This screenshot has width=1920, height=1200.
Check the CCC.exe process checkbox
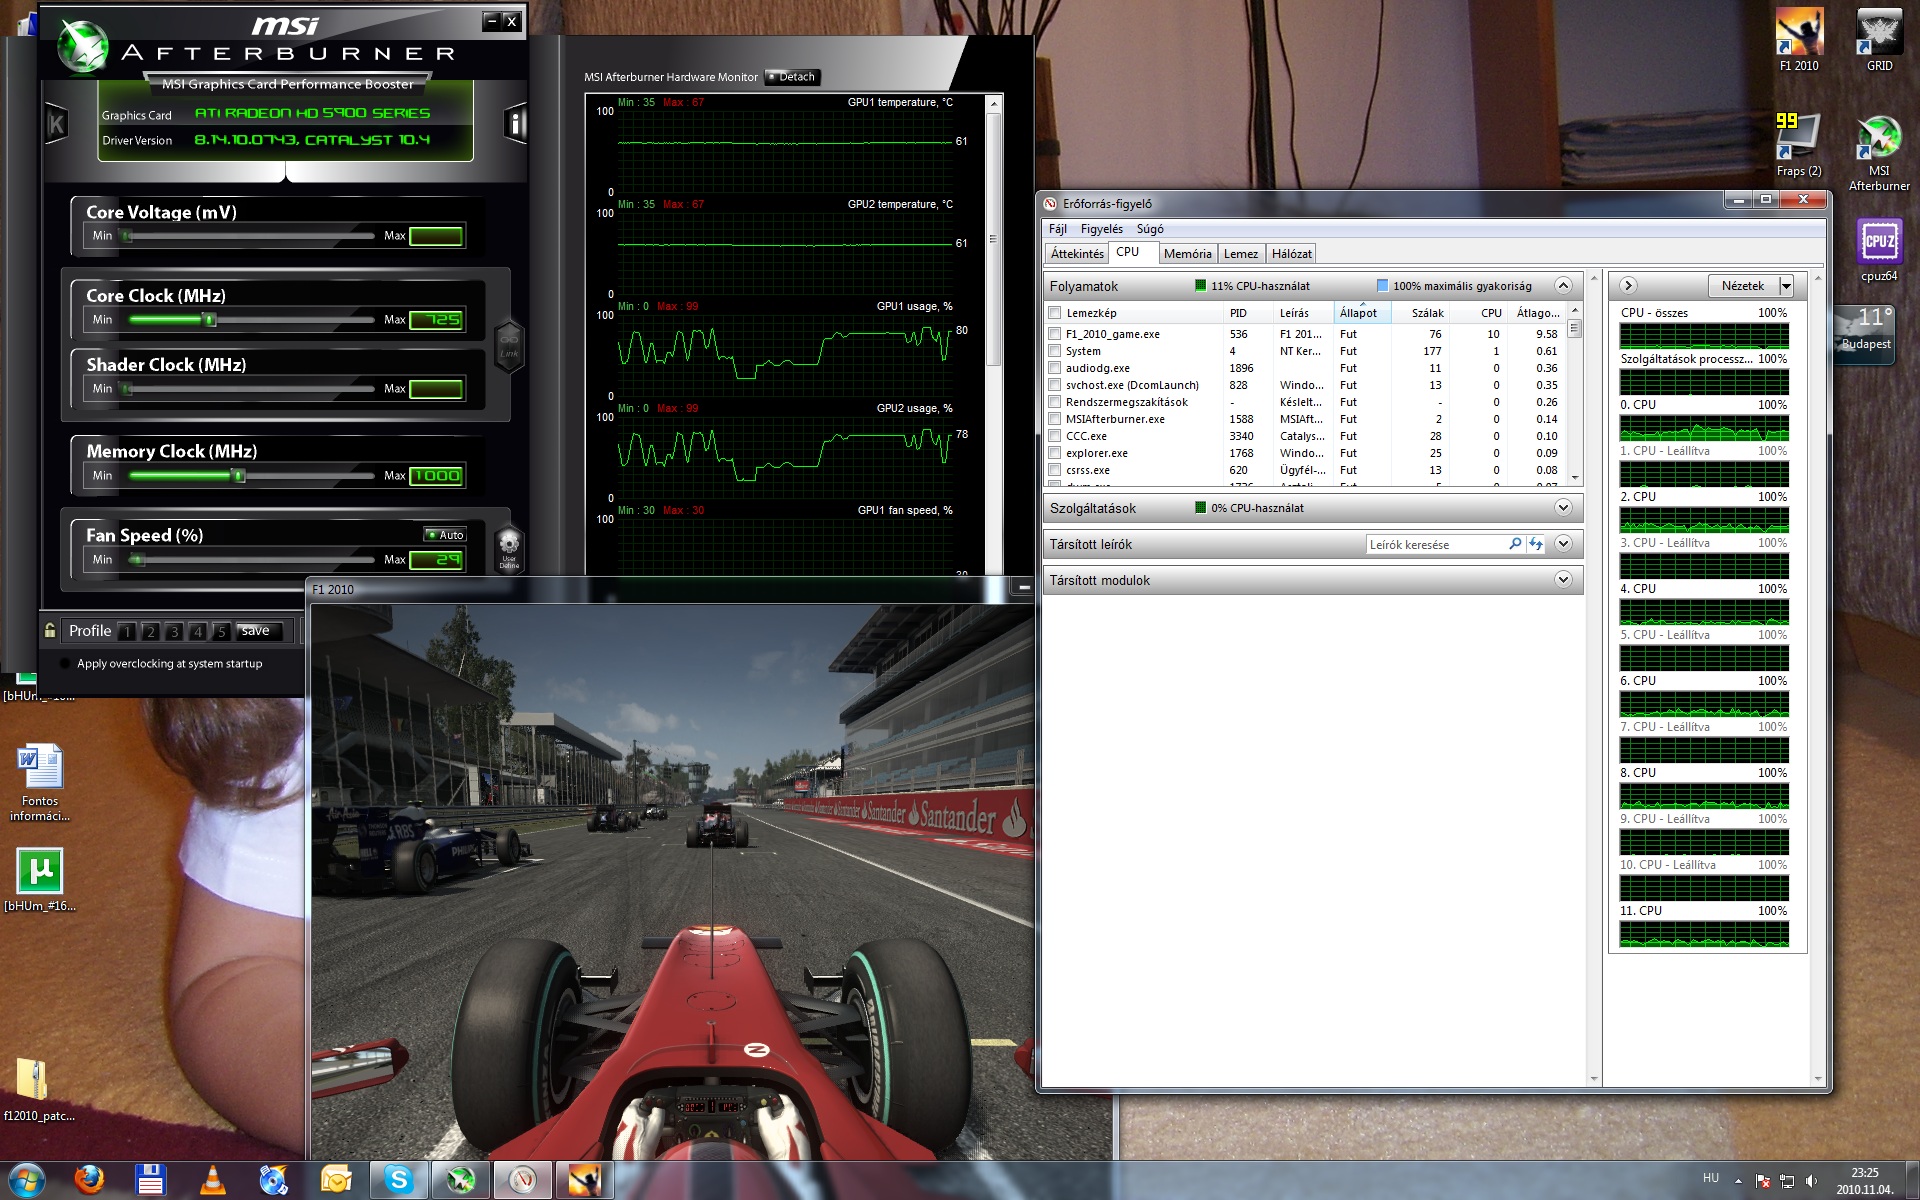[x=1054, y=436]
